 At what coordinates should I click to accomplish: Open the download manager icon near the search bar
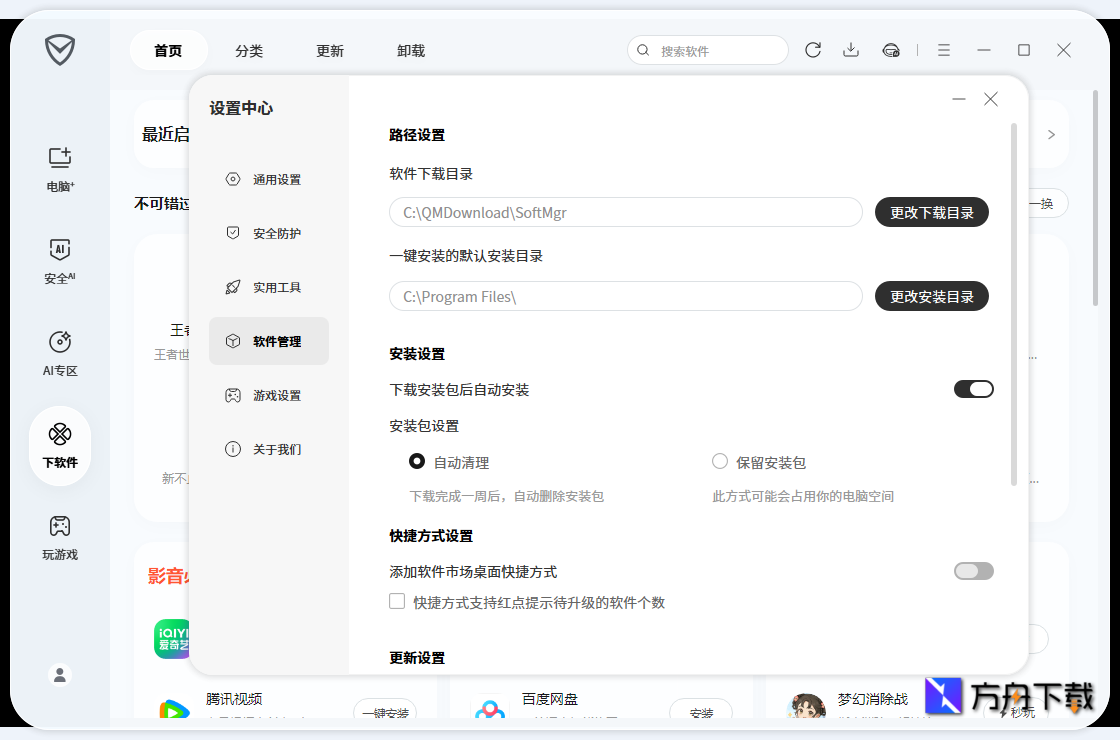click(851, 49)
